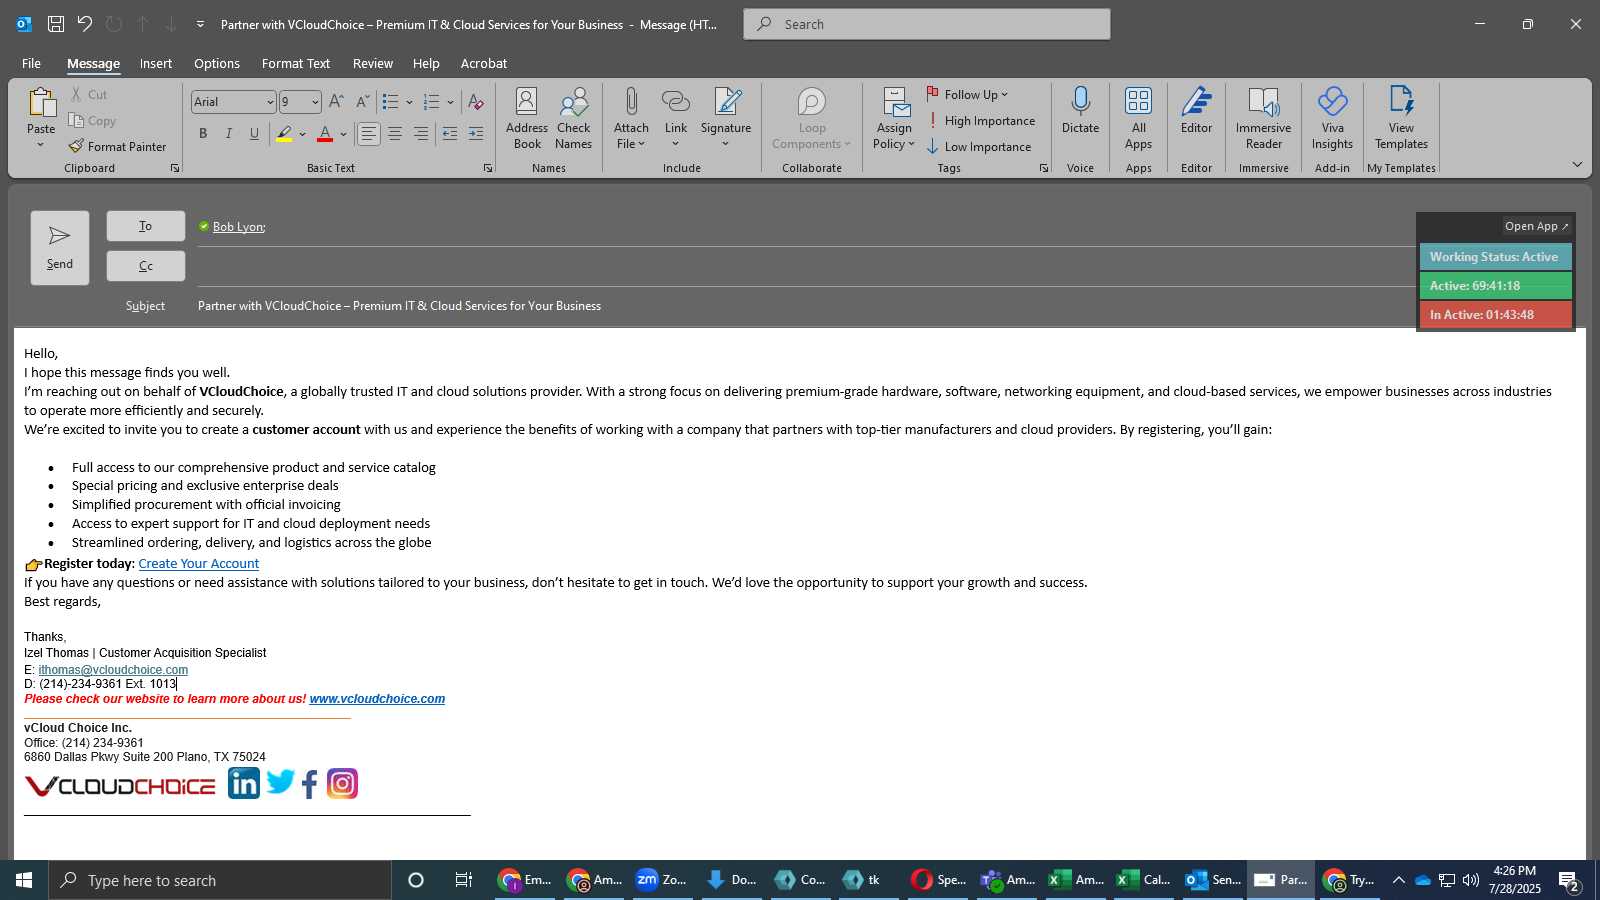Image resolution: width=1600 pixels, height=900 pixels.
Task: Click the Attach File paperclip
Action: (x=631, y=101)
